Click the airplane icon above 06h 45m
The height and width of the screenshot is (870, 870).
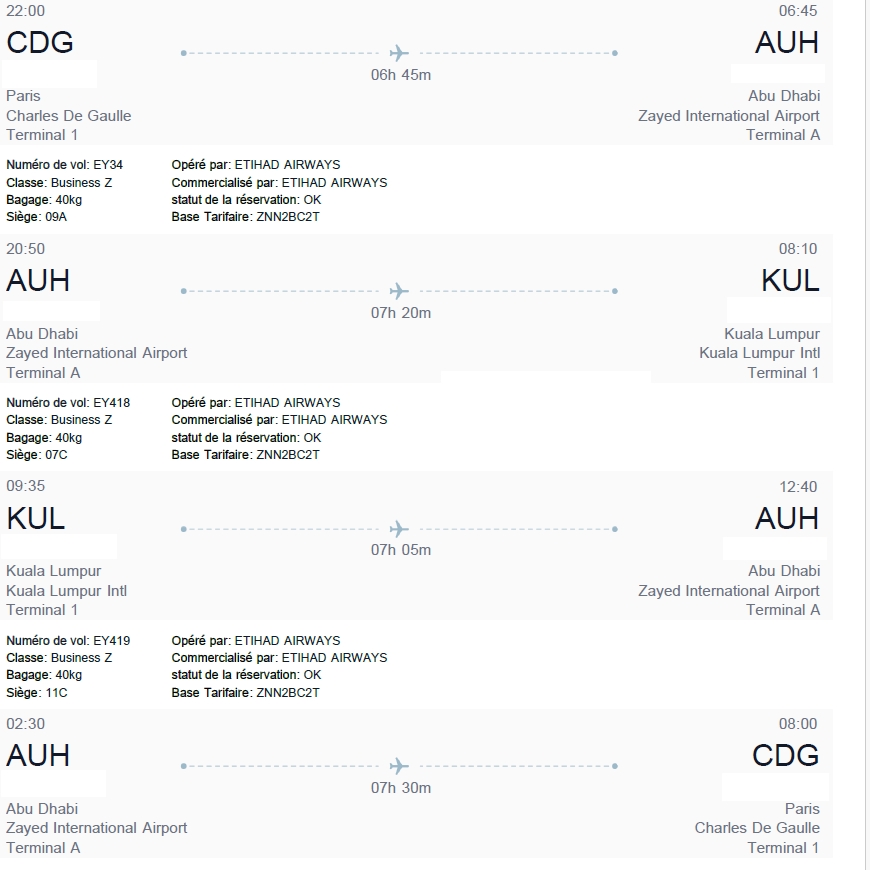point(400,53)
